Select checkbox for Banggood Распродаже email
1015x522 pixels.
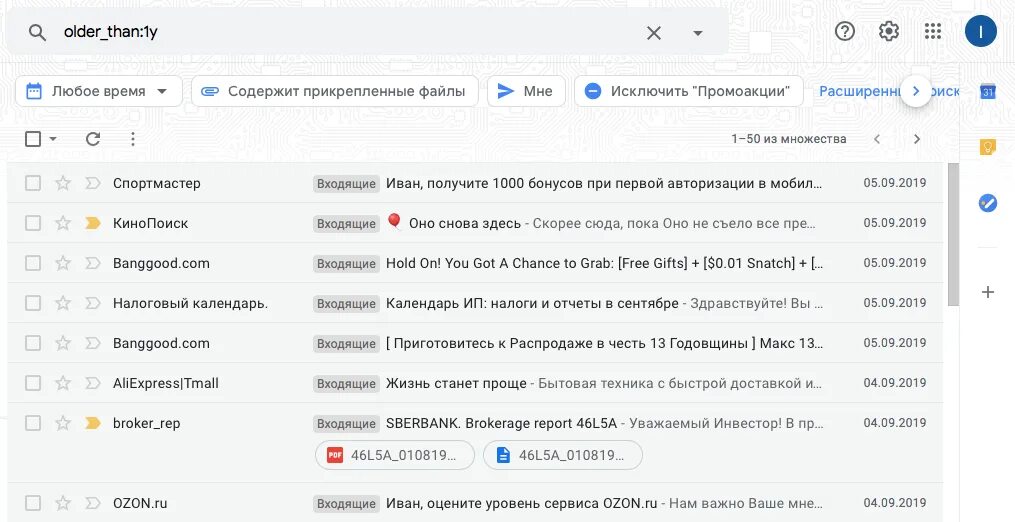[33, 343]
